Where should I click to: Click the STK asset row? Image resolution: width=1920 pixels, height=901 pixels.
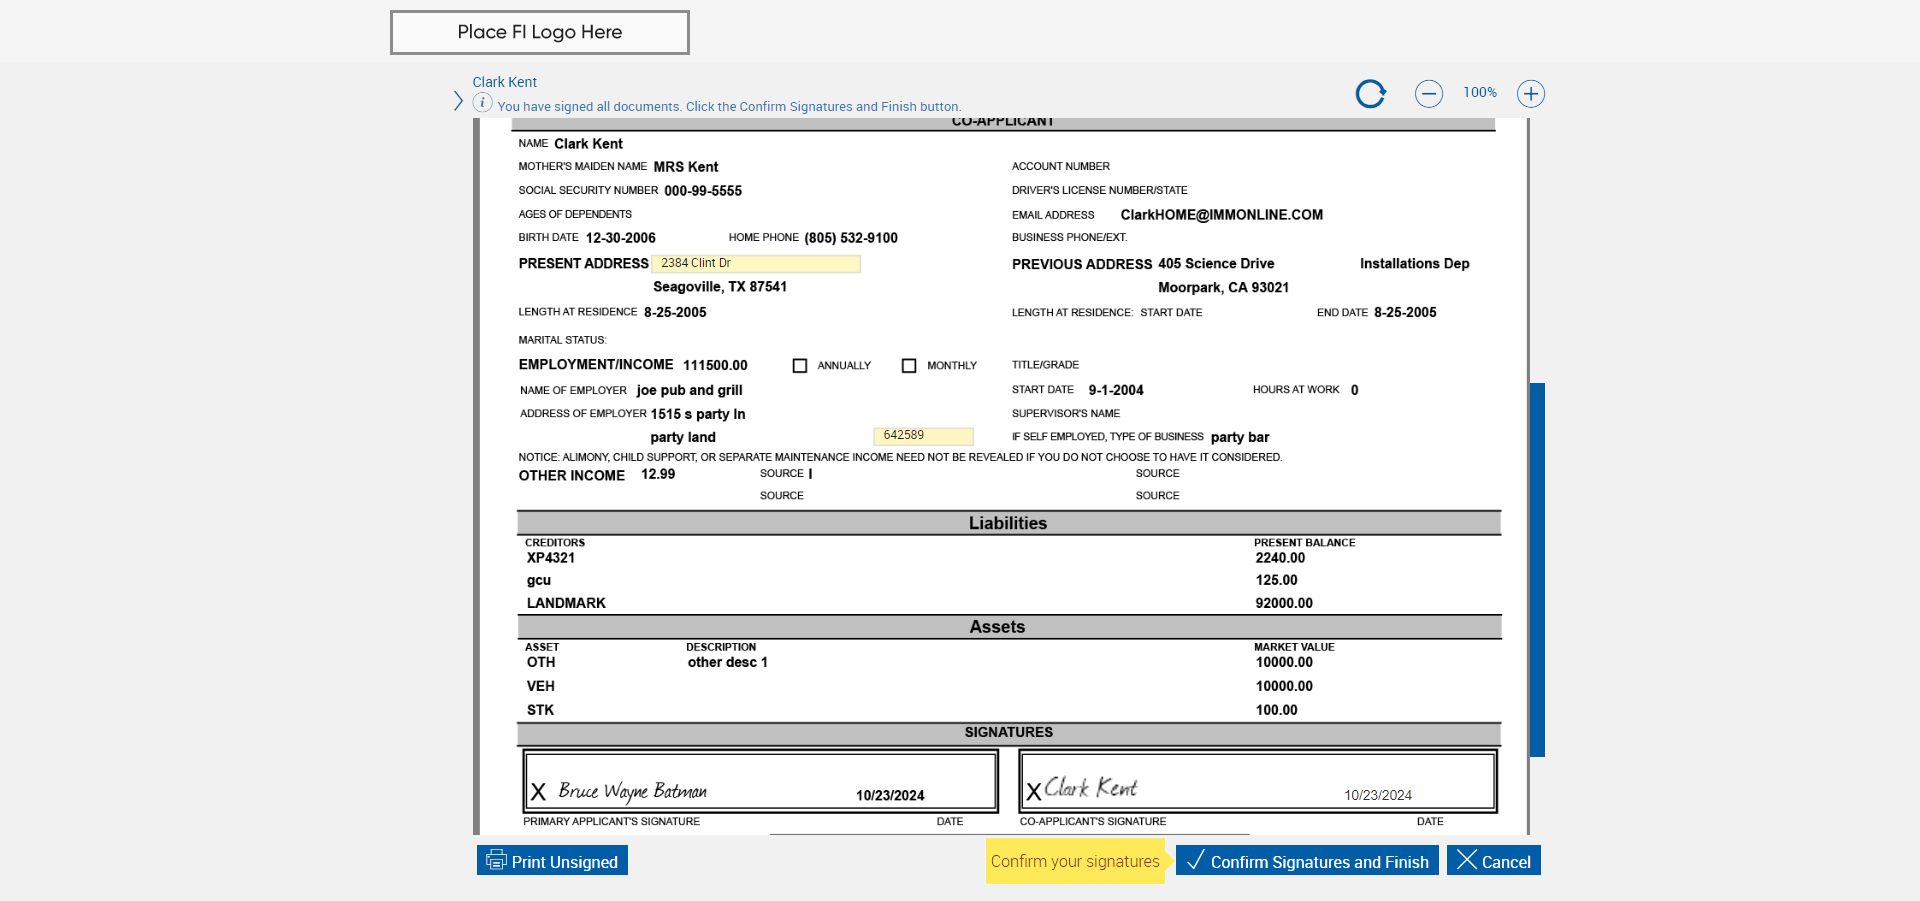point(540,710)
